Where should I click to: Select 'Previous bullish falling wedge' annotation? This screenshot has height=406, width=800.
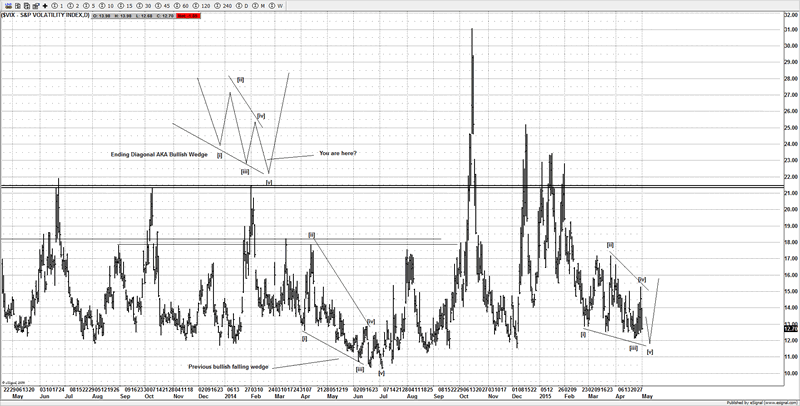228,367
